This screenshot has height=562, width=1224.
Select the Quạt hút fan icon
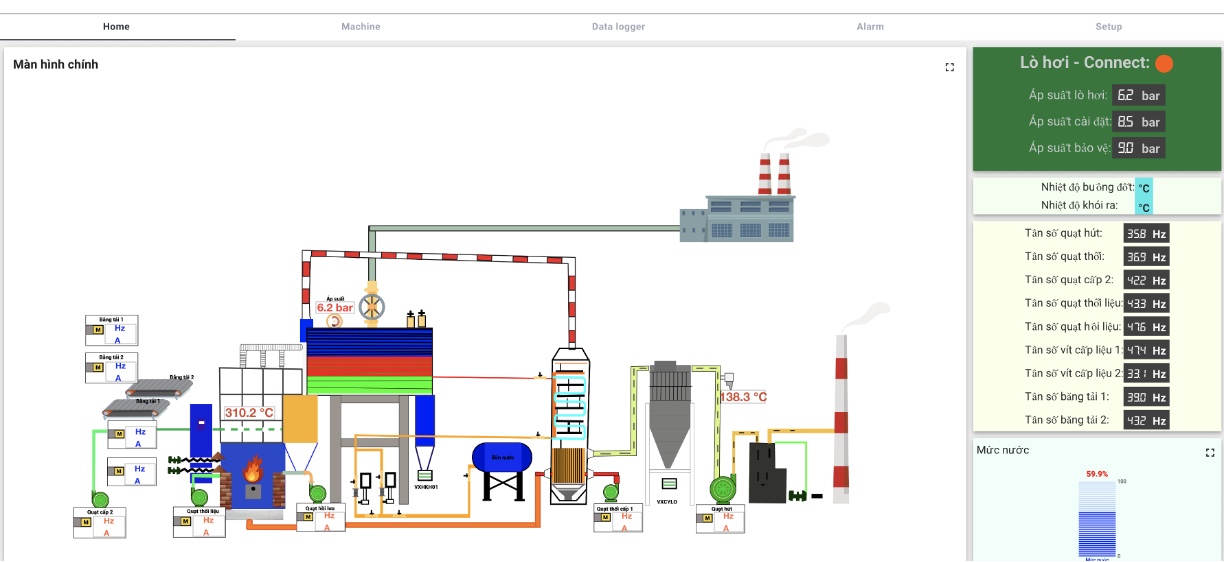point(722,489)
